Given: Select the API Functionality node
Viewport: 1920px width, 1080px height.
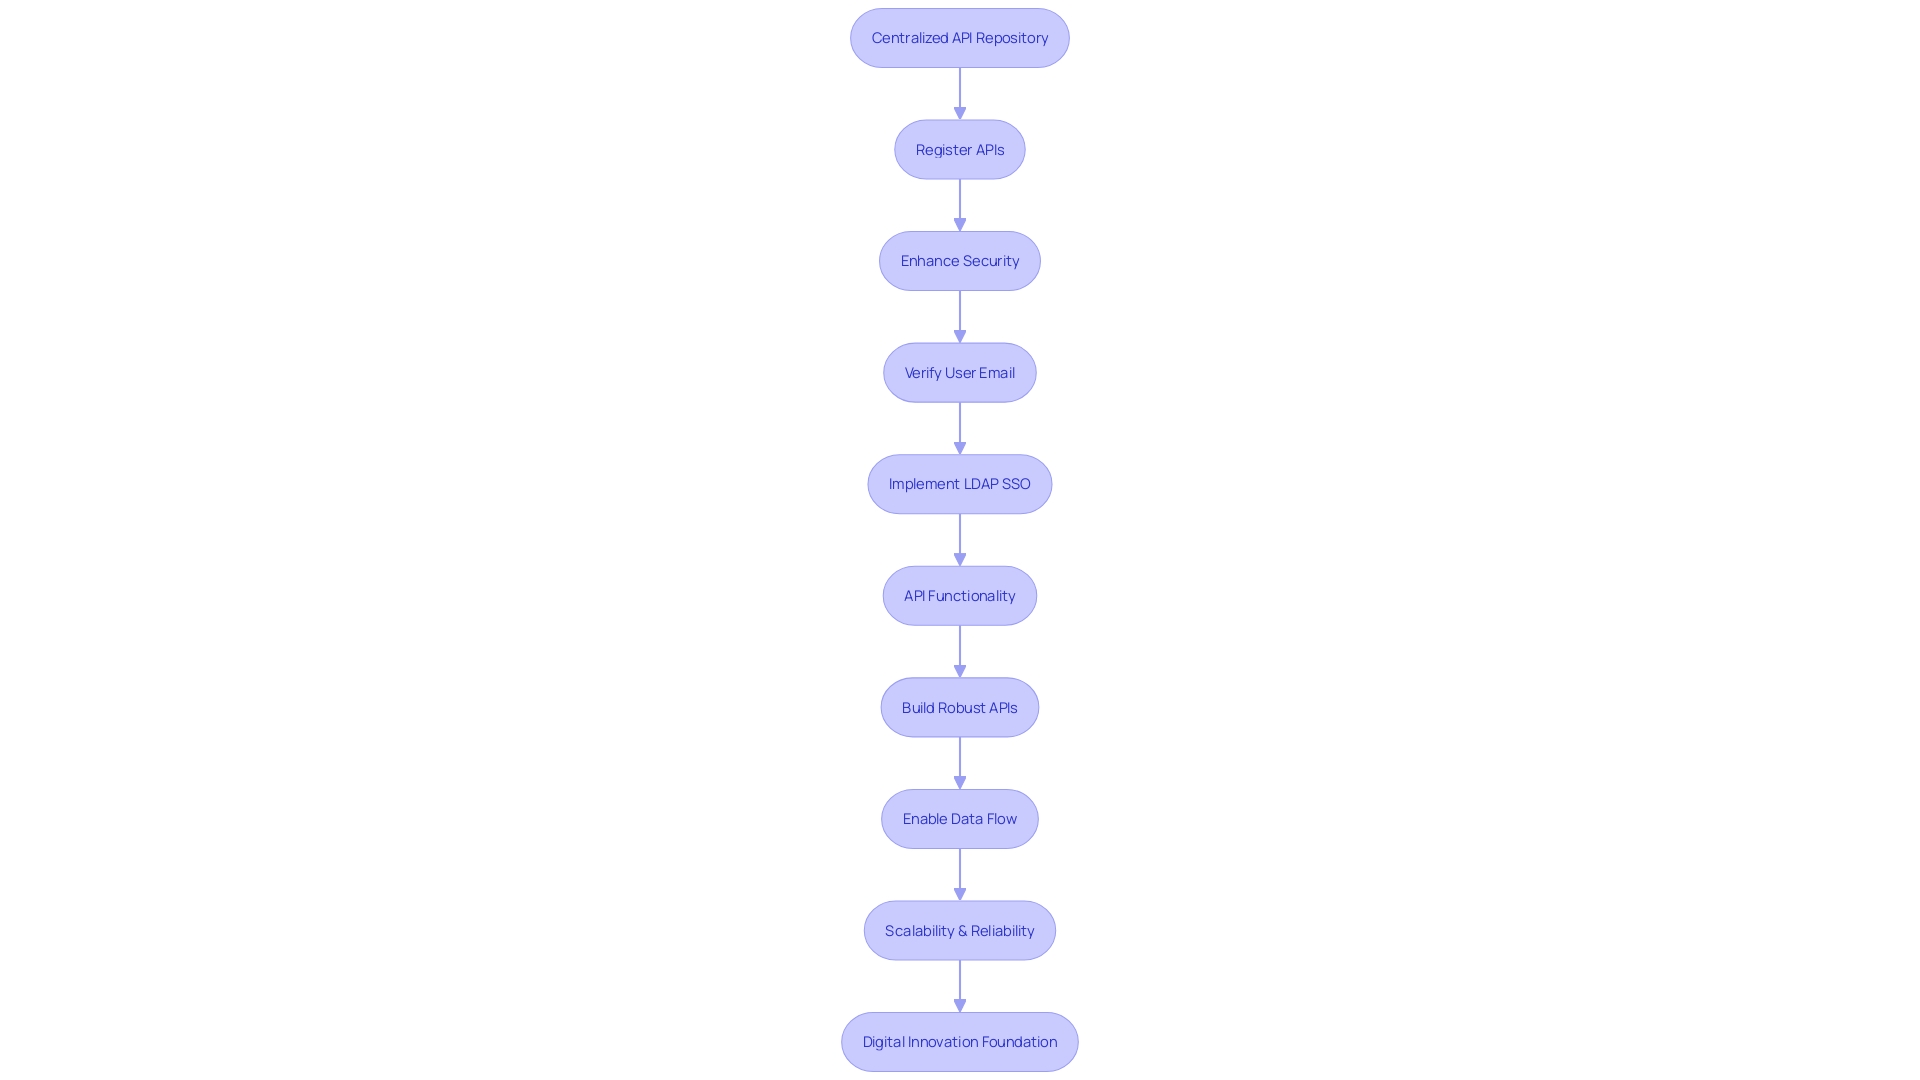Looking at the screenshot, I should [x=960, y=595].
